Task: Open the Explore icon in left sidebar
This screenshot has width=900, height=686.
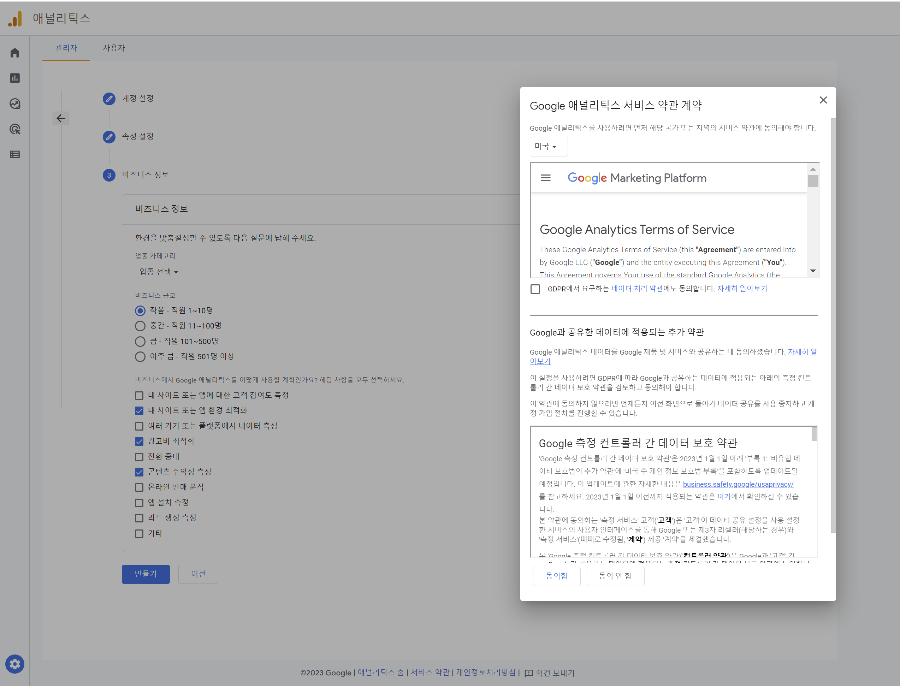Action: pyautogui.click(x=15, y=104)
